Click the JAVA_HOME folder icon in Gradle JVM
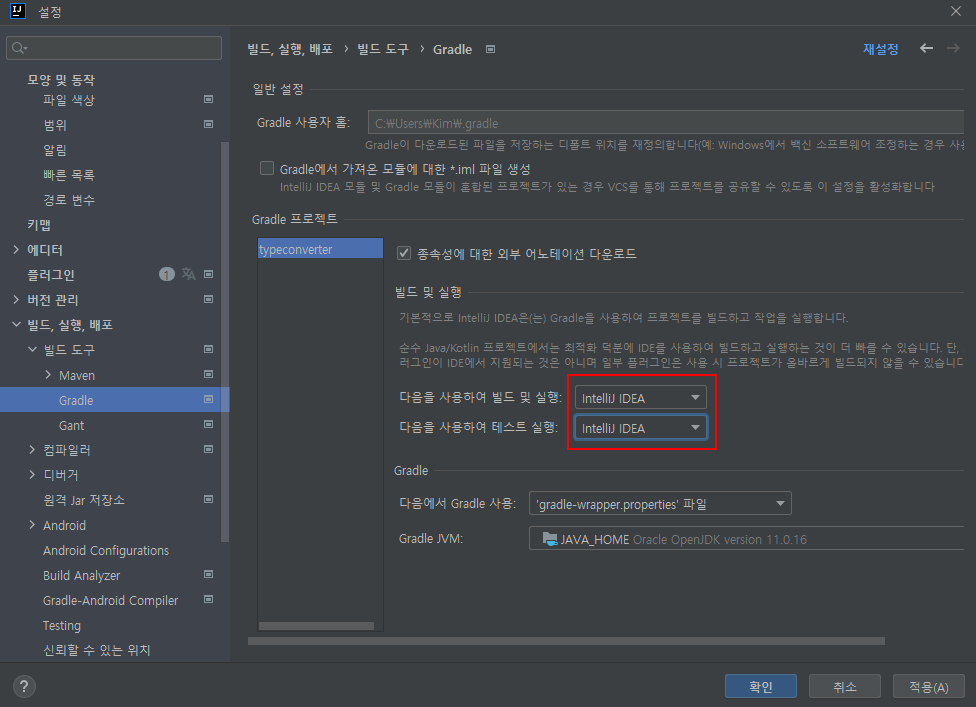The width and height of the screenshot is (976, 707). click(550, 539)
